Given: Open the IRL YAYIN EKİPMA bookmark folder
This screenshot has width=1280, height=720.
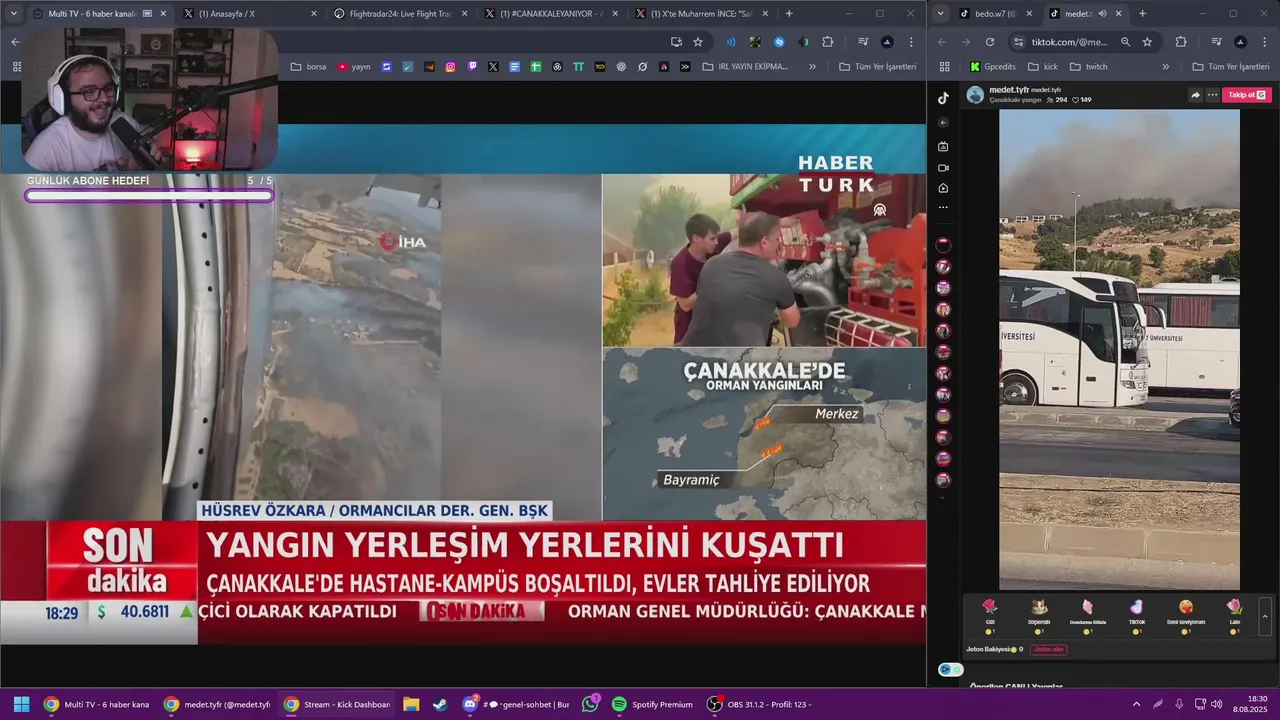Looking at the screenshot, I should pyautogui.click(x=745, y=67).
